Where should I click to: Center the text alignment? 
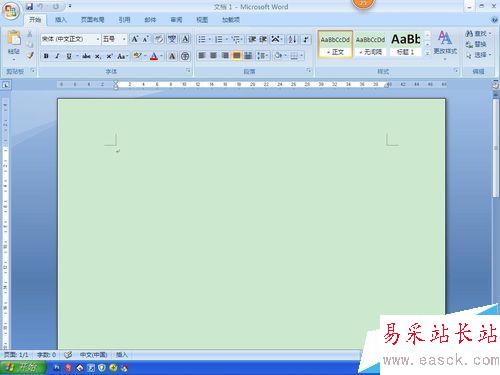pos(213,55)
